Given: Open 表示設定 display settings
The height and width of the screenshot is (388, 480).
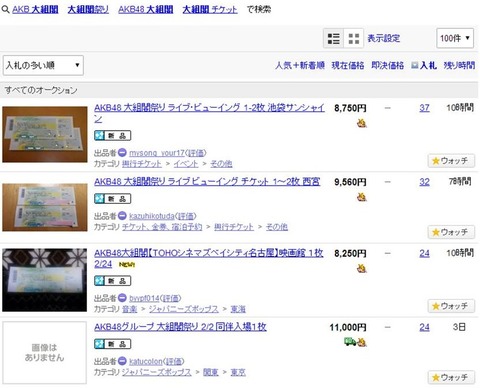Looking at the screenshot, I should [x=383, y=38].
